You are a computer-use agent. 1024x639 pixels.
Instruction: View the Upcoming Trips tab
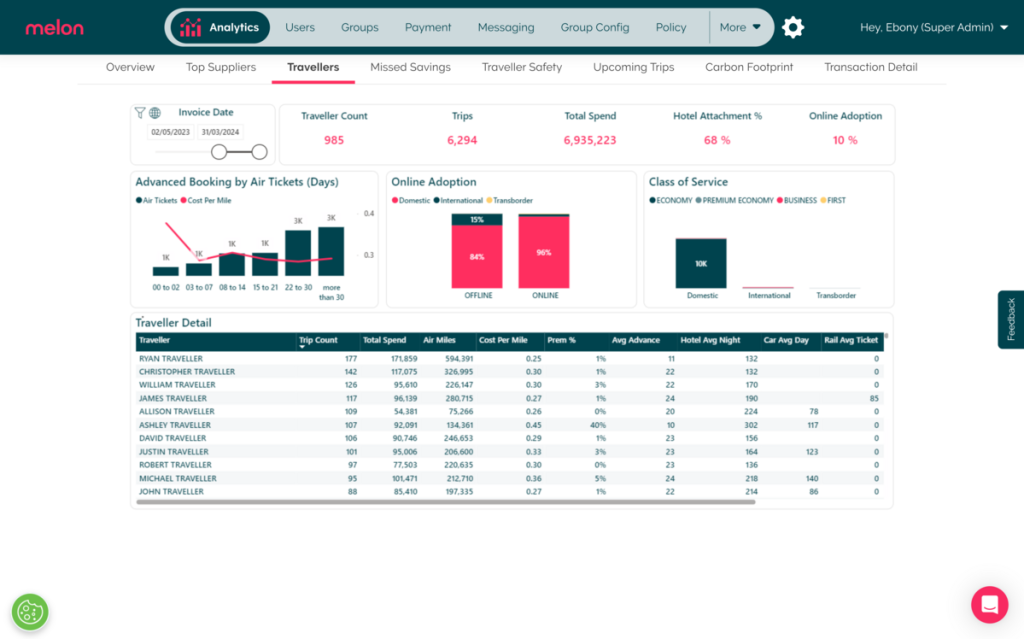click(x=633, y=67)
